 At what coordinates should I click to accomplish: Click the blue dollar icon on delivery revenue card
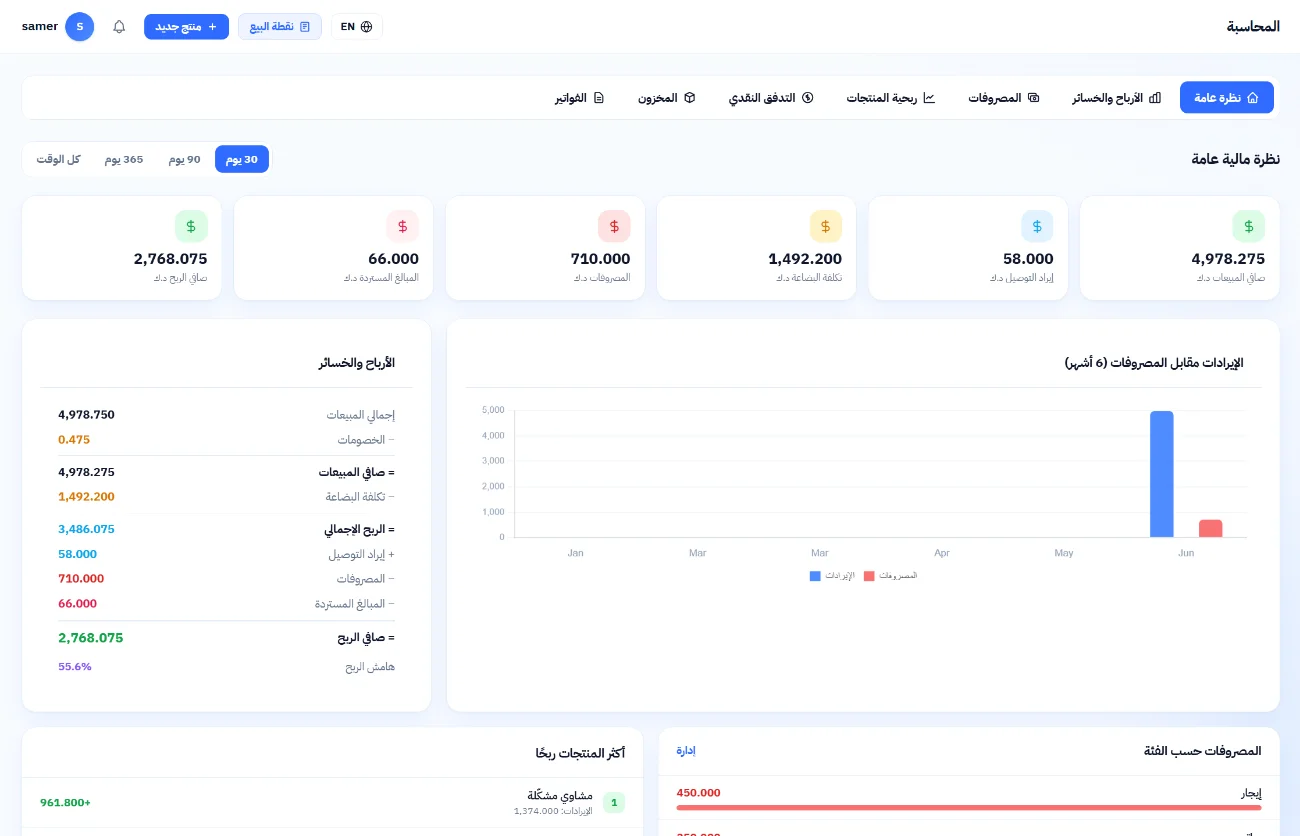click(x=1037, y=226)
